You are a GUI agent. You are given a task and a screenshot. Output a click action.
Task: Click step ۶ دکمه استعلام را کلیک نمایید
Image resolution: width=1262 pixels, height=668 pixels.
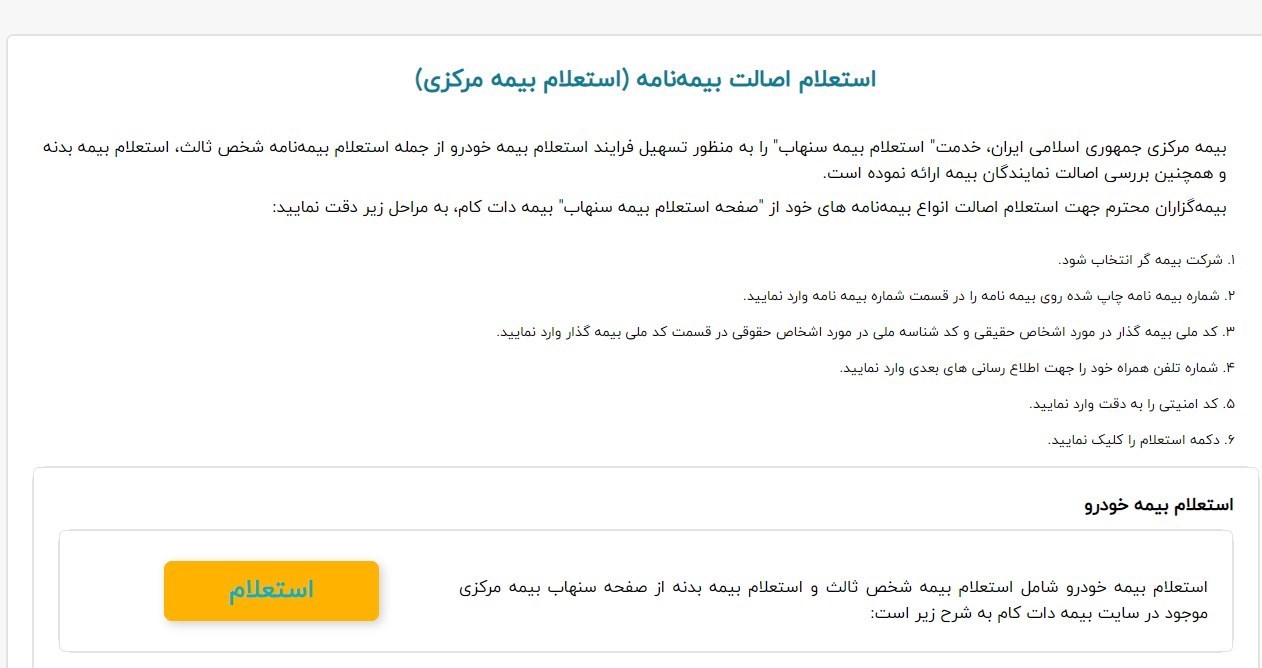1142,440
